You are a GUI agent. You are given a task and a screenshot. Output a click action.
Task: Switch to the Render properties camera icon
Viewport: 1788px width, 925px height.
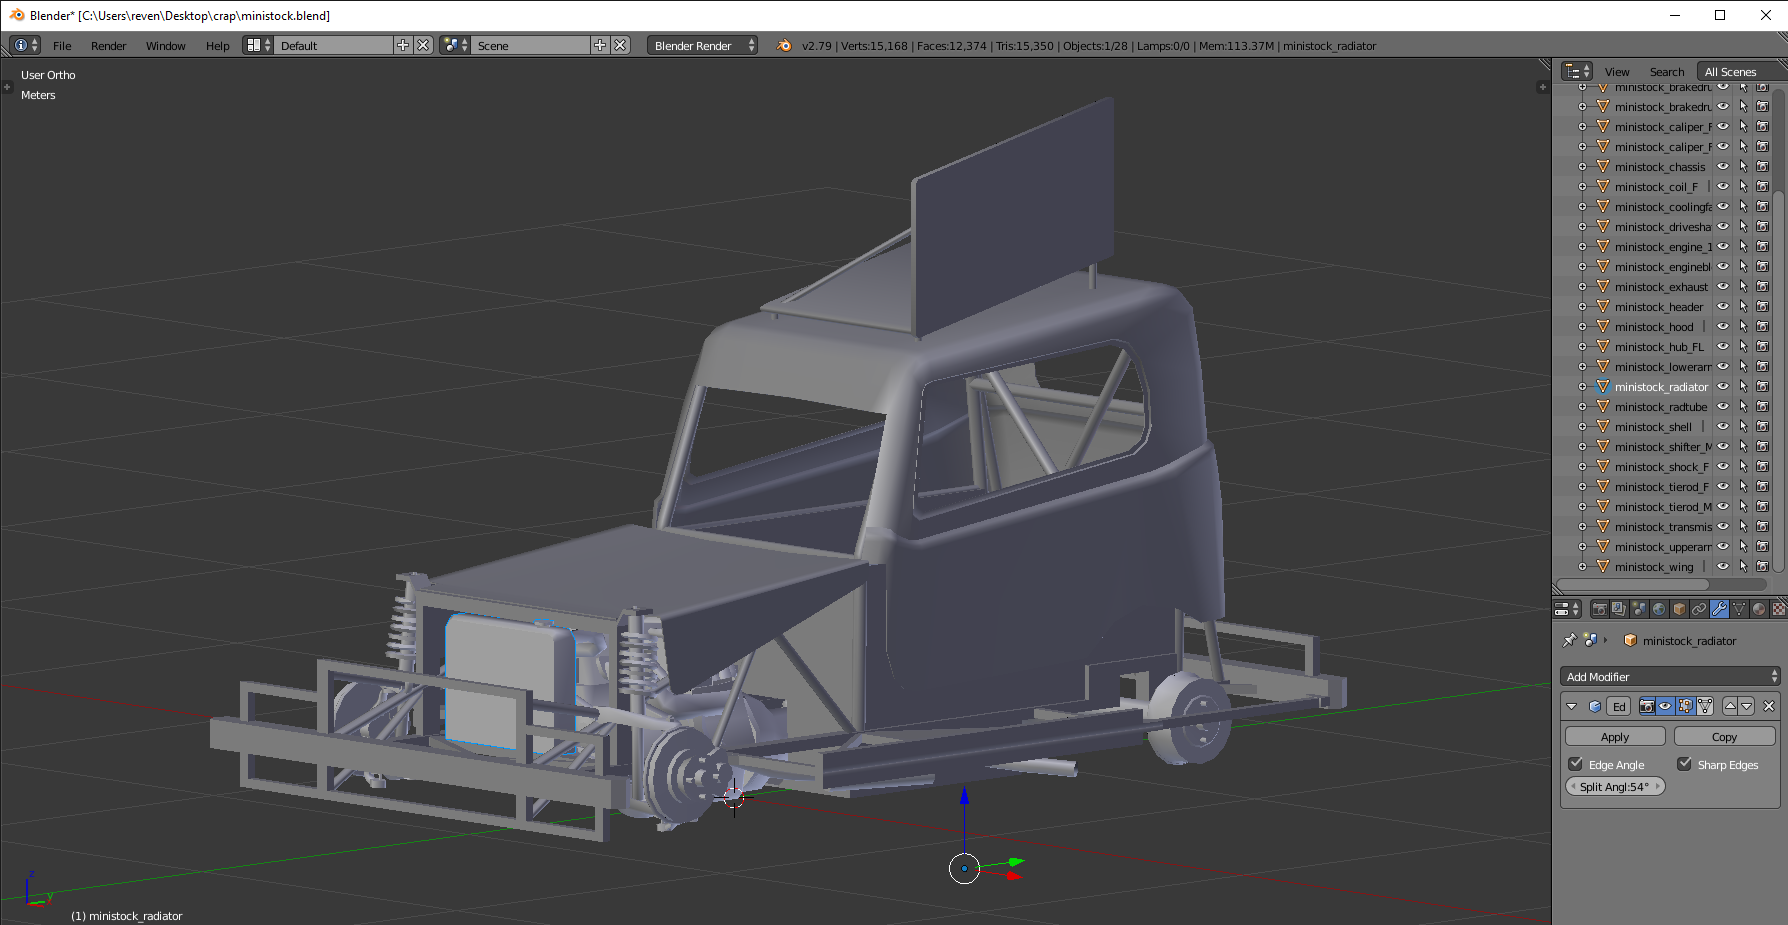click(1599, 609)
